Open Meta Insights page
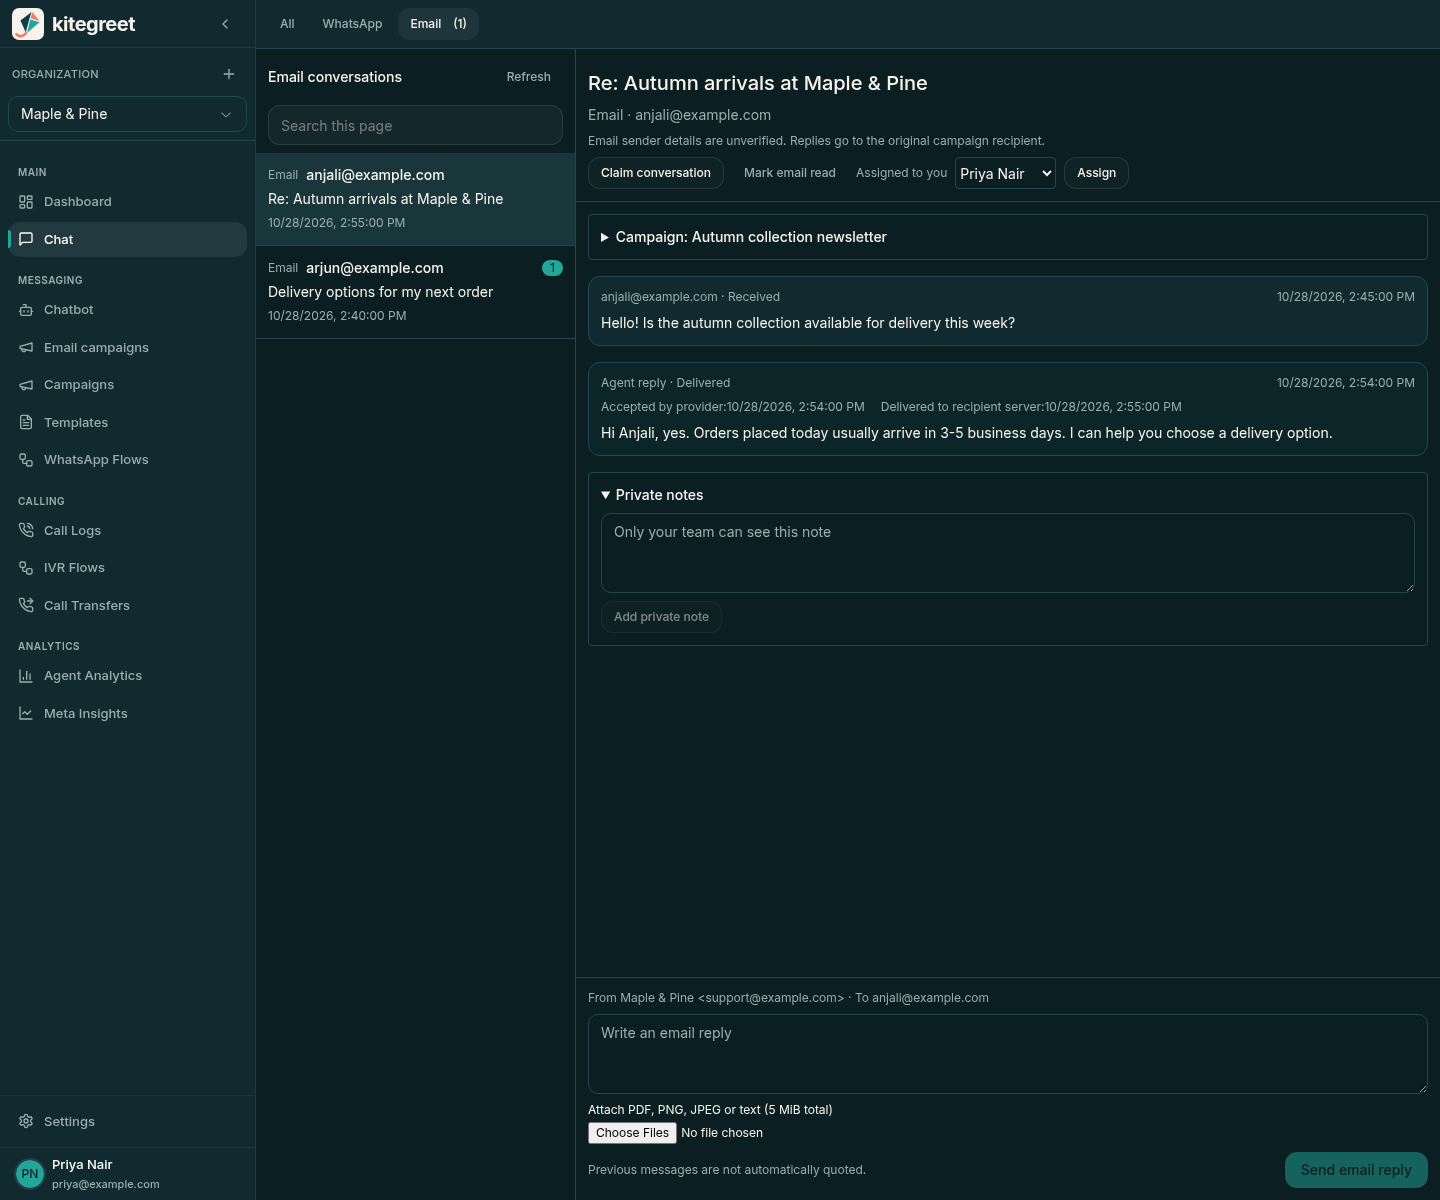Screen dimensions: 1440x1200 [x=127, y=713]
